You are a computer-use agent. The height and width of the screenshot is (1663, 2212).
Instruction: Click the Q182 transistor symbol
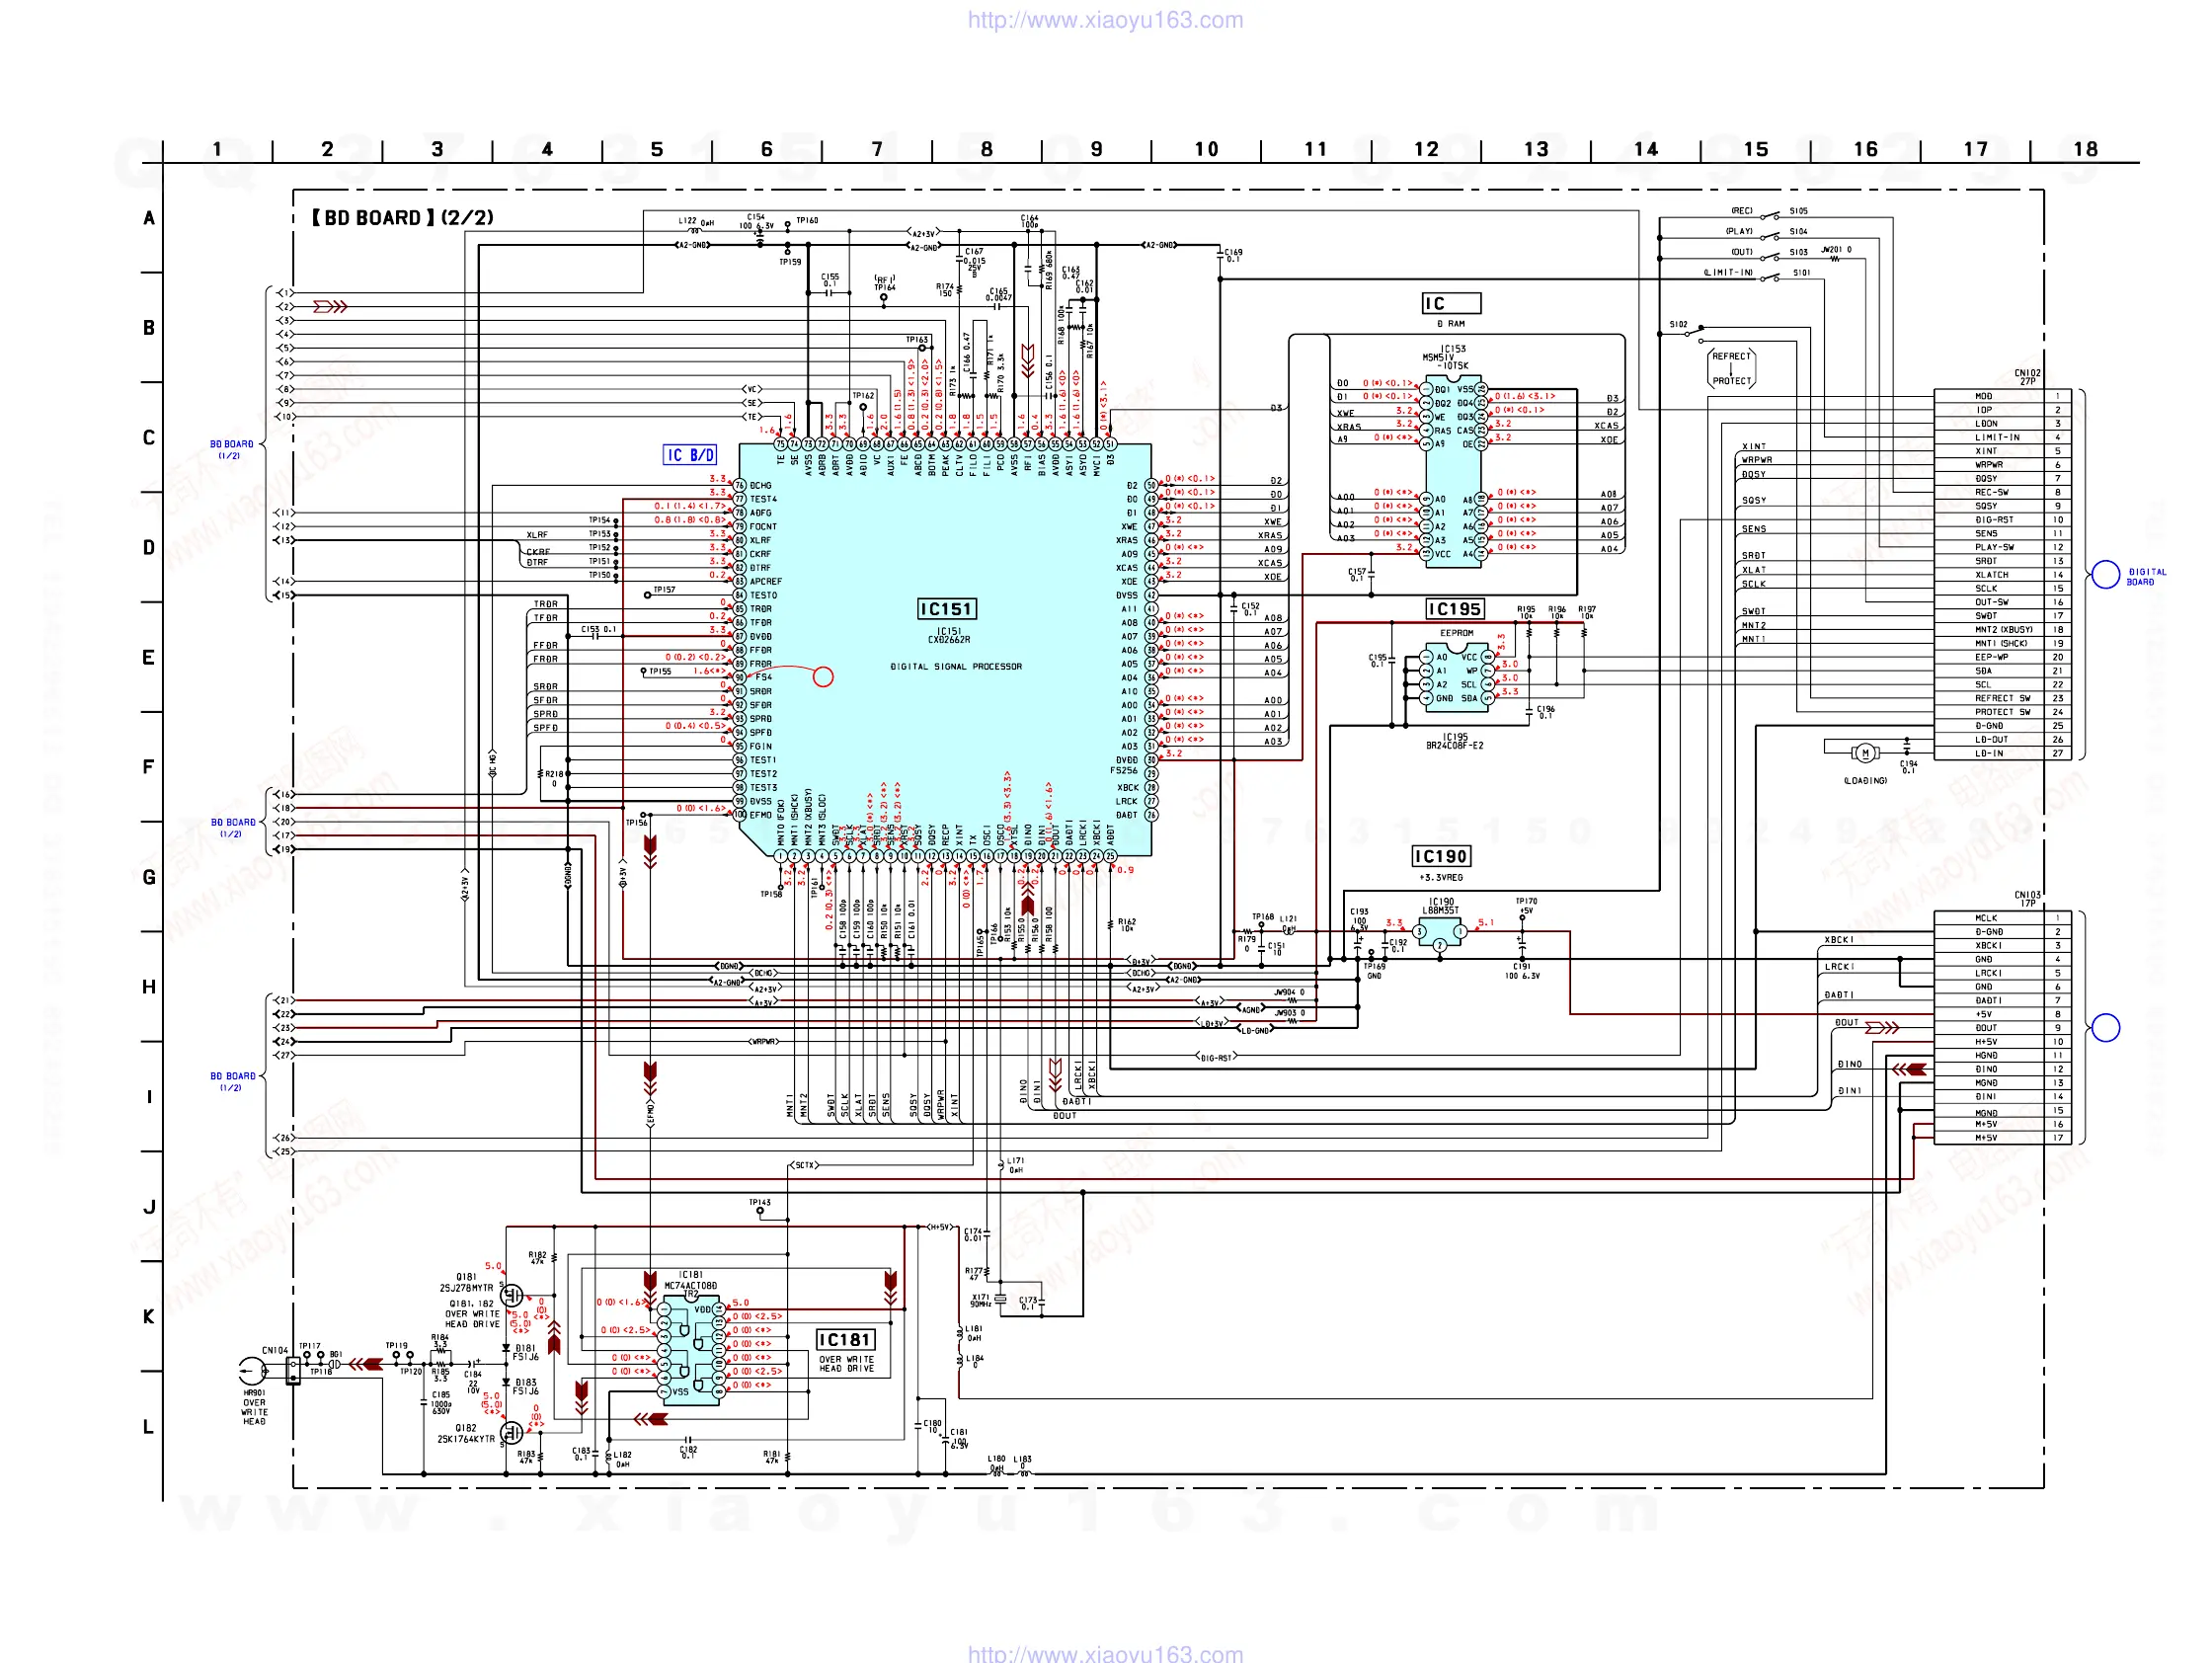tap(511, 1433)
